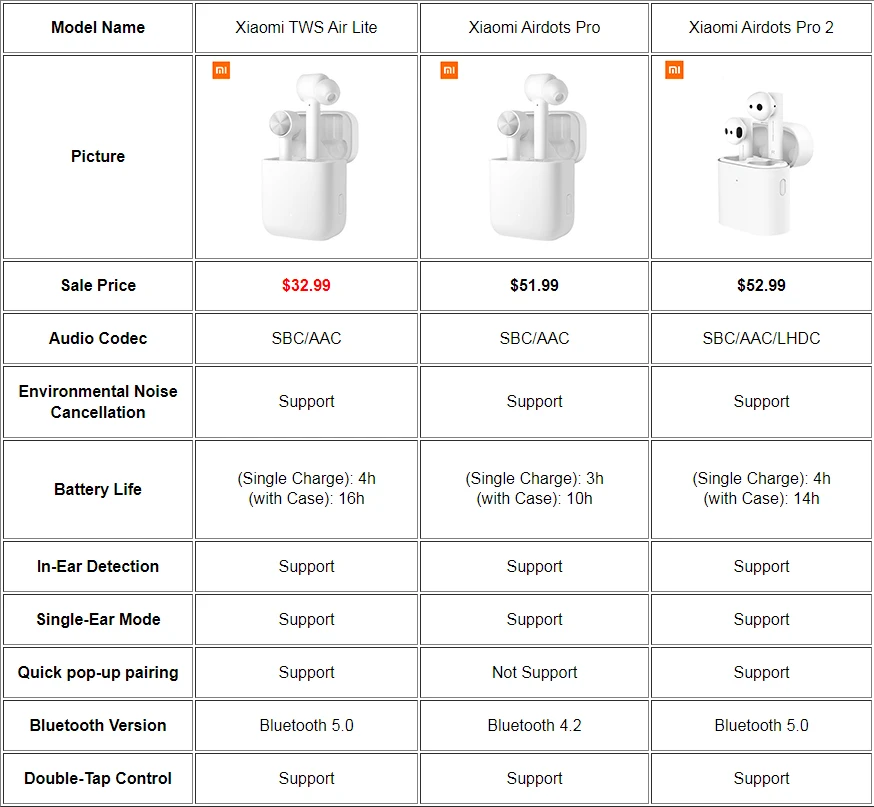The height and width of the screenshot is (807, 874).
Task: Select the Environmental Noise Cancellation row header
Action: click(98, 401)
